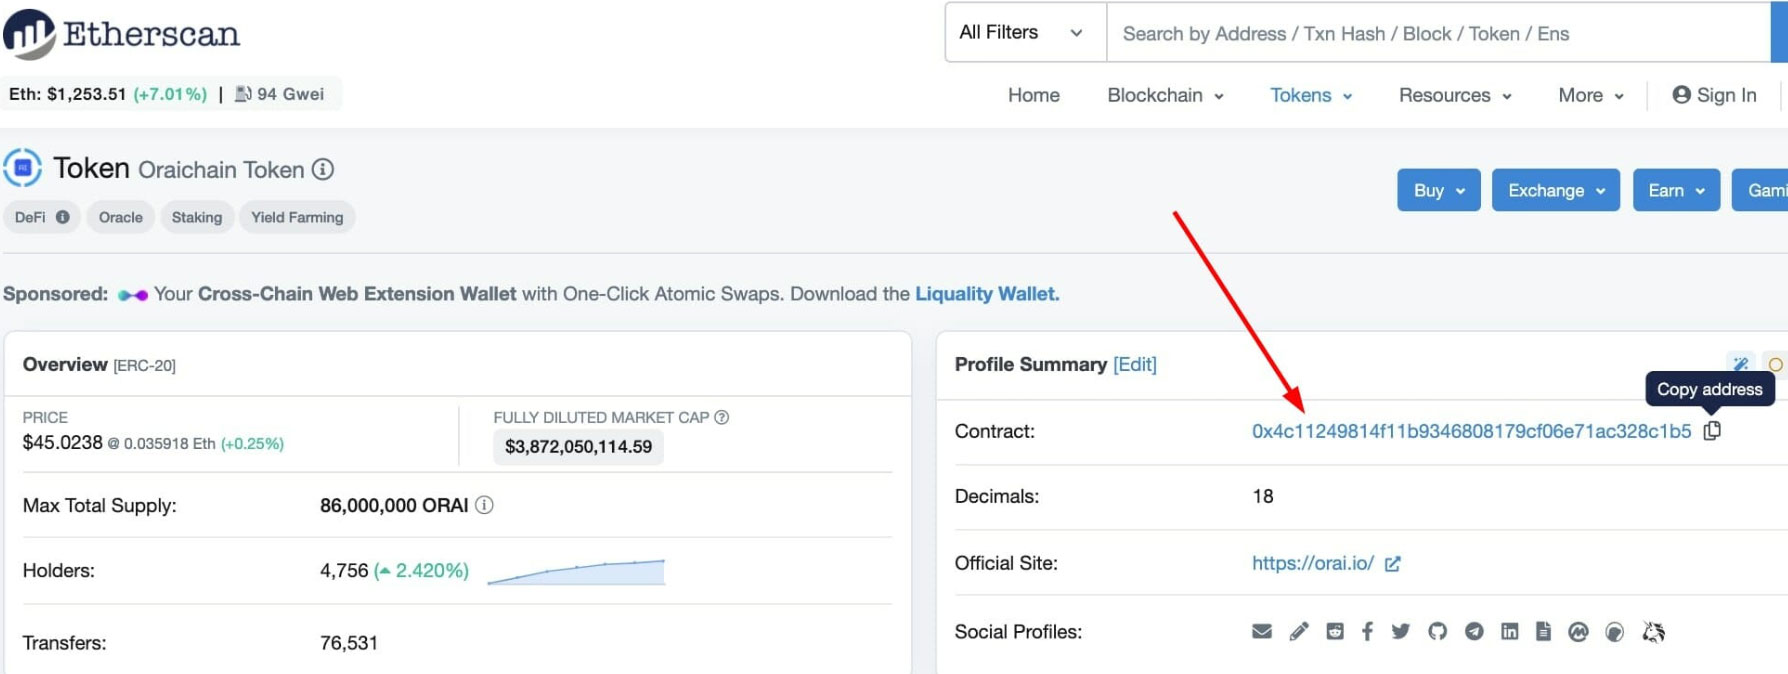Screen dimensions: 1788x674
Task: Click the info icon beside Oraichain Token
Action: 322,169
